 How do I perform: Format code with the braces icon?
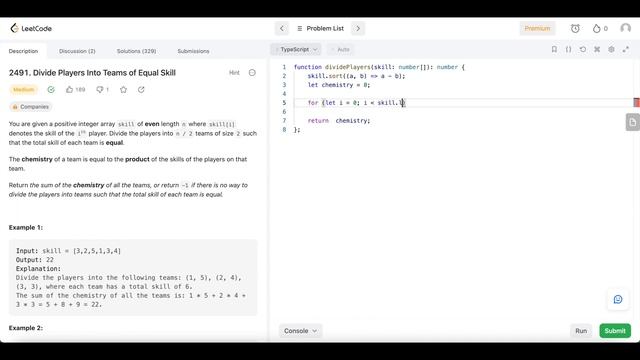568,49
